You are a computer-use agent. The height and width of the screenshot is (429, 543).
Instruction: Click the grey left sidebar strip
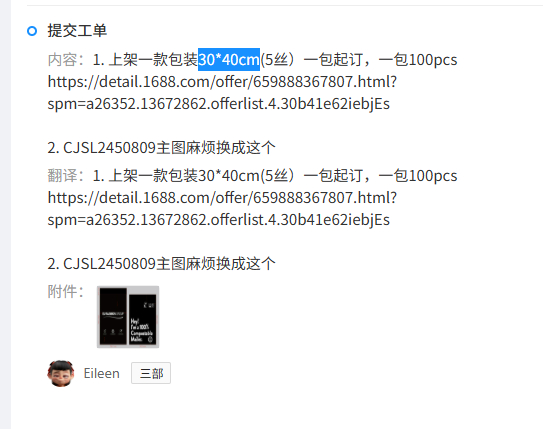pos(5,215)
